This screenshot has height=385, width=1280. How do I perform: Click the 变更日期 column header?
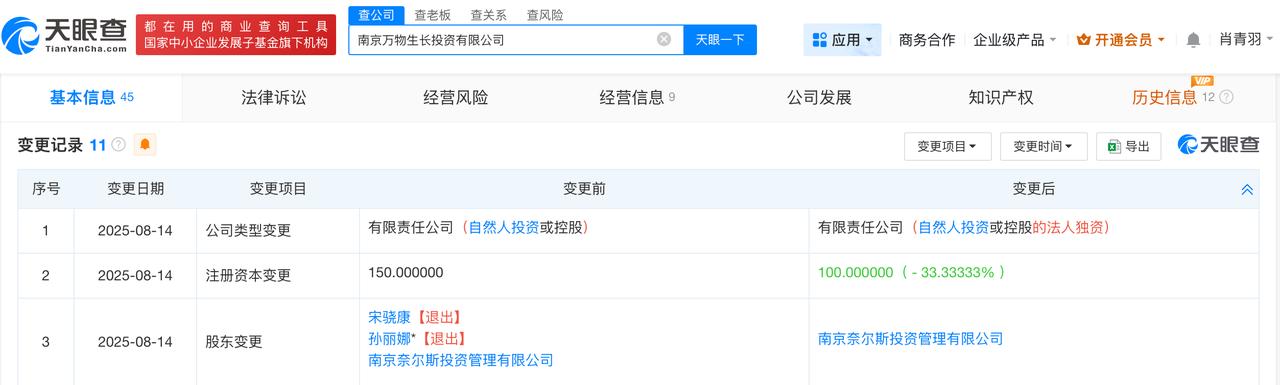click(x=136, y=188)
